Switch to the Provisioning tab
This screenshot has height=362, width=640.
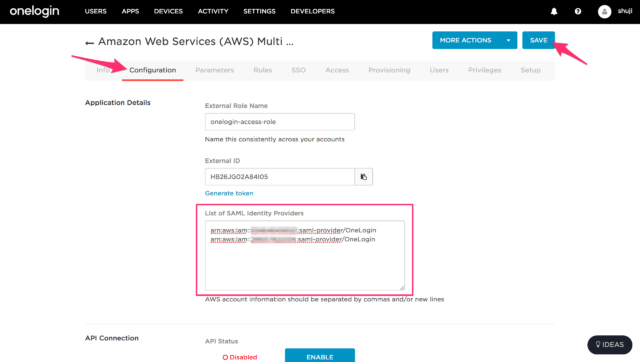click(x=389, y=70)
